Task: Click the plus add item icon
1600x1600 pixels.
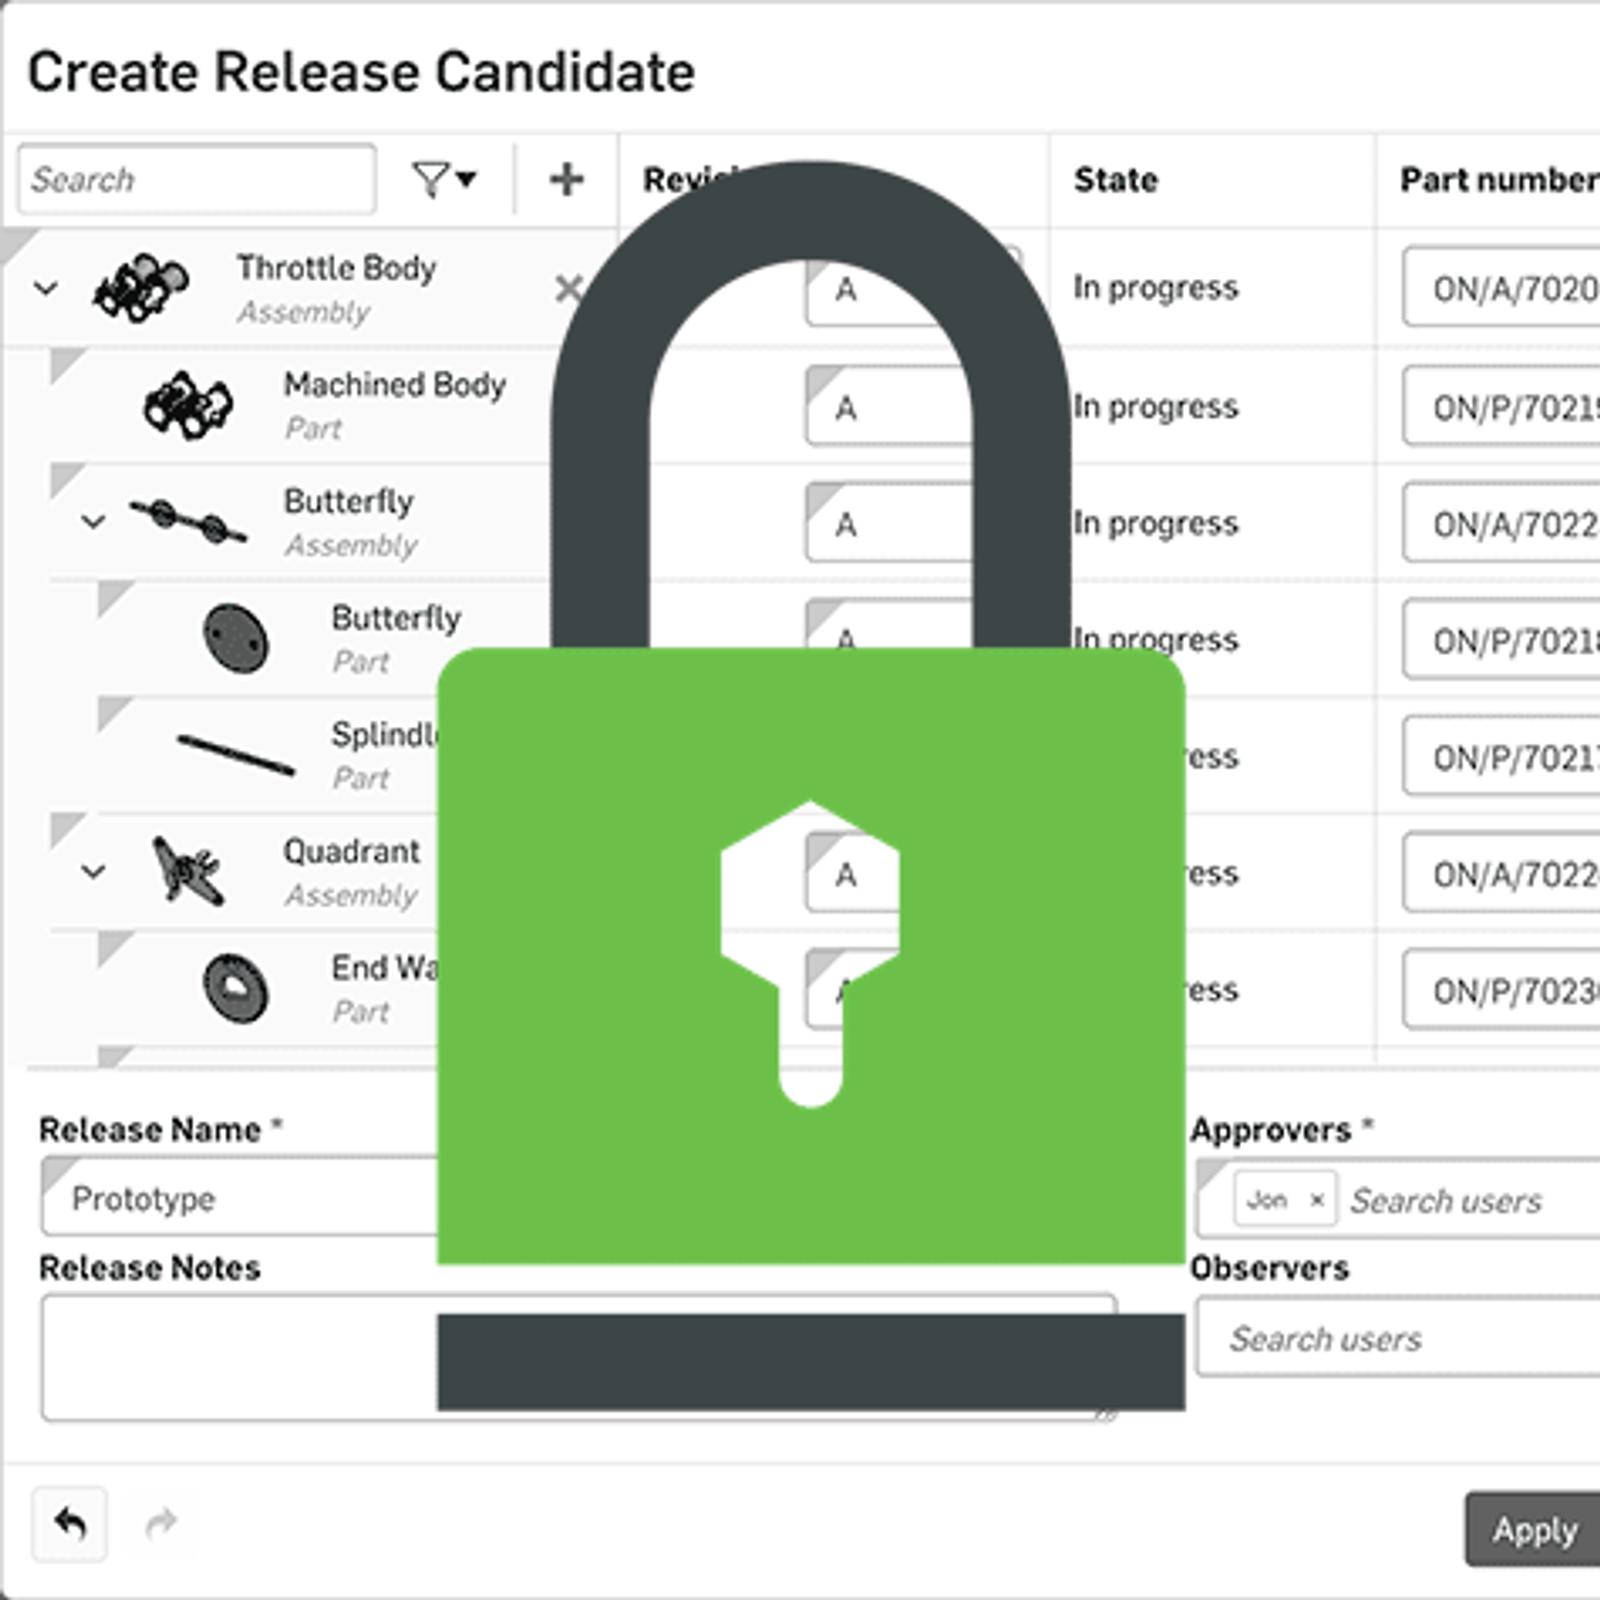Action: pyautogui.click(x=566, y=180)
